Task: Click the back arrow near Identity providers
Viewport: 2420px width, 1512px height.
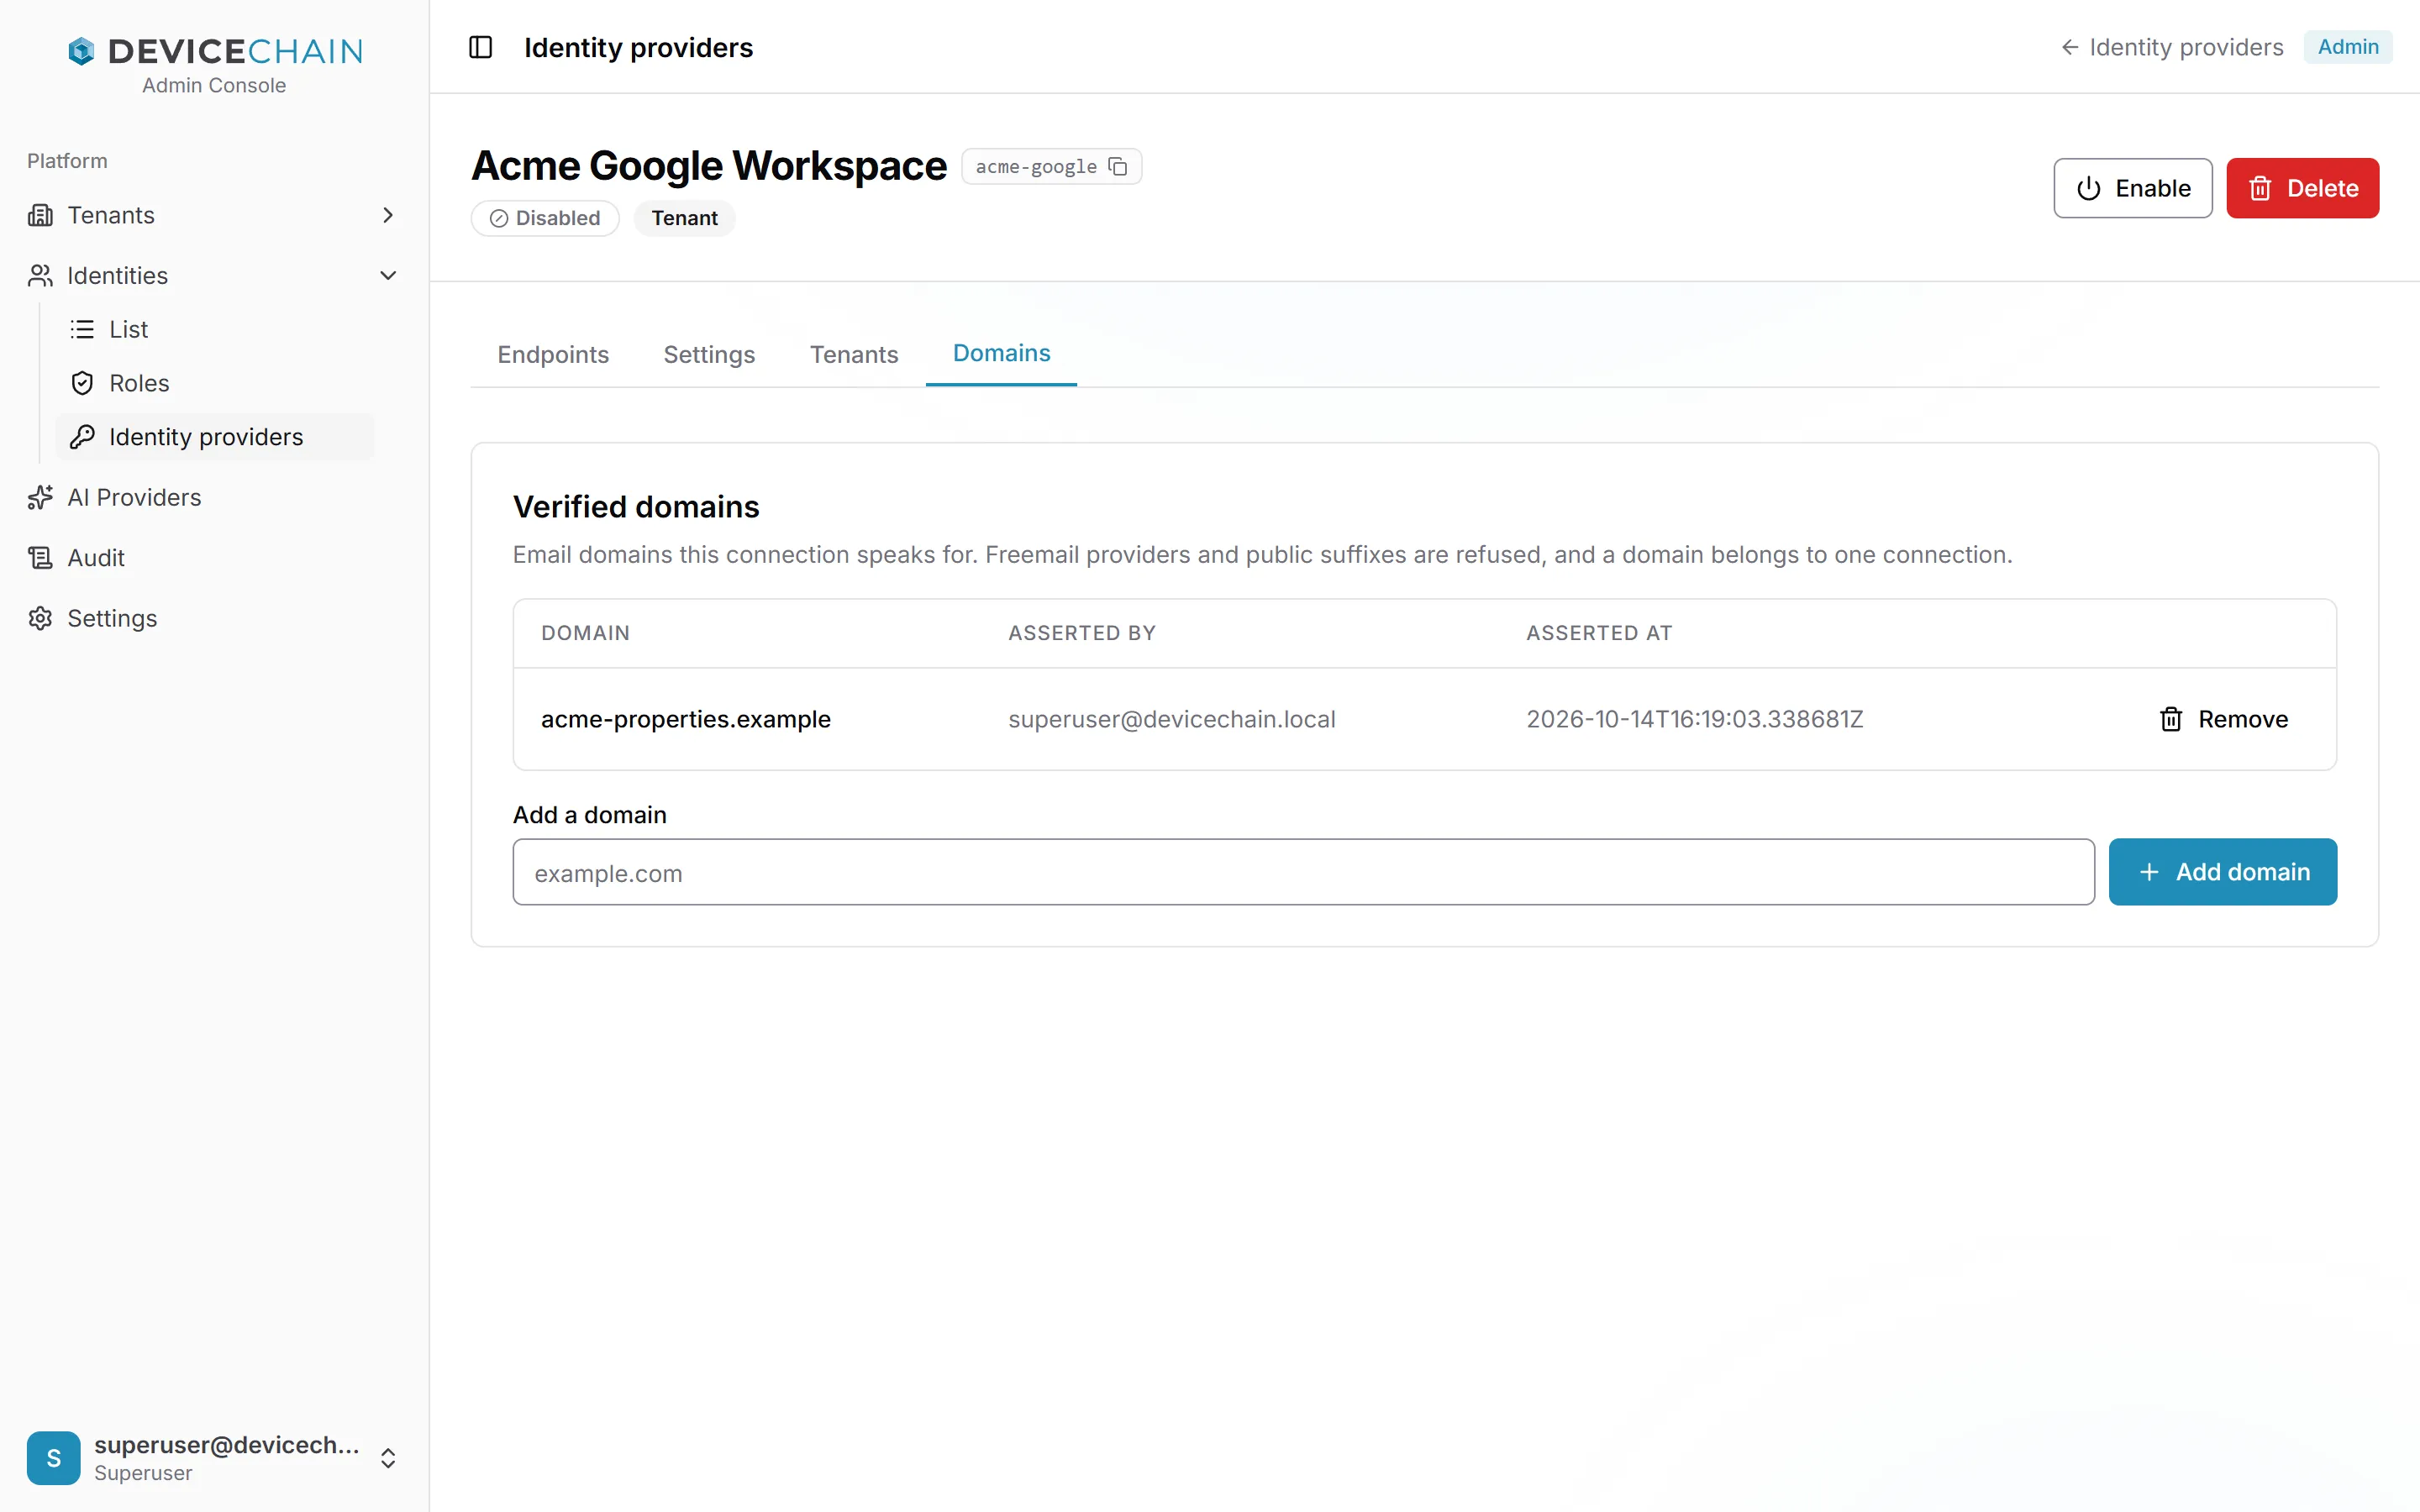Action: [2070, 47]
